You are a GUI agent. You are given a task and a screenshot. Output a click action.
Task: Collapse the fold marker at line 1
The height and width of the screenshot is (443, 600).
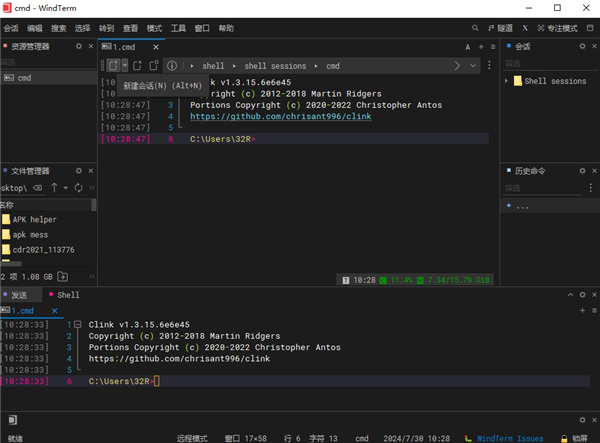coord(76,325)
